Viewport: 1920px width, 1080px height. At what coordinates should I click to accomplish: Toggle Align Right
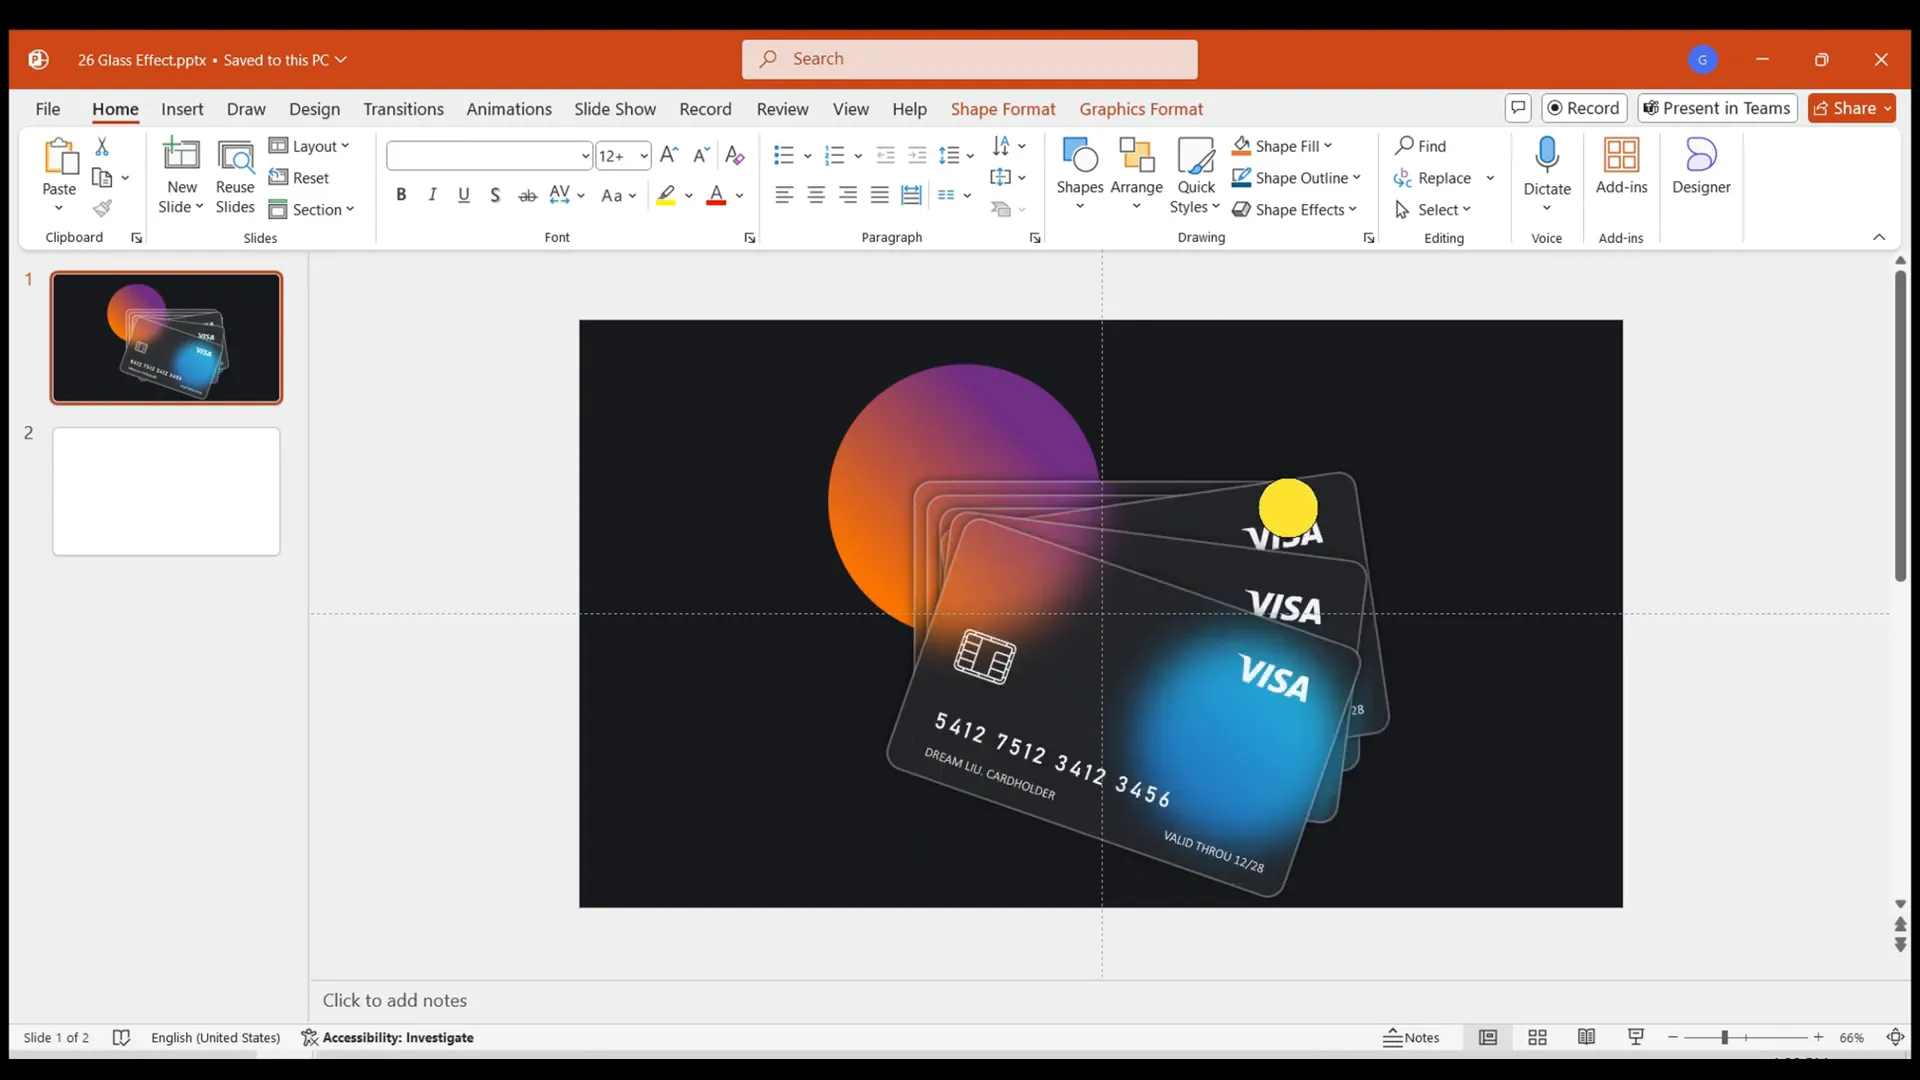(x=848, y=195)
